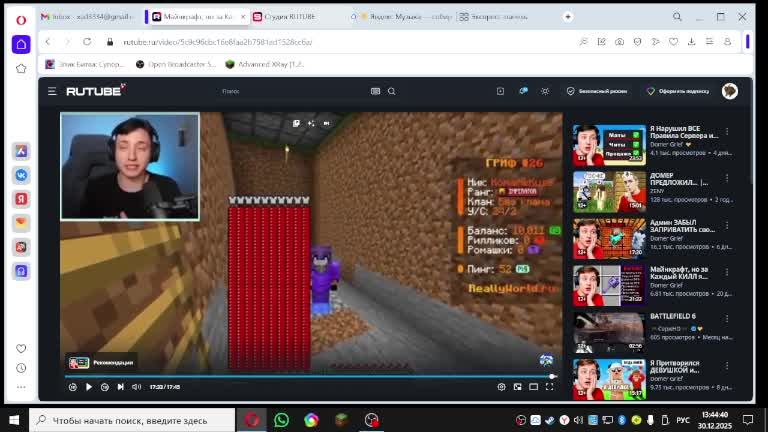
Task: Open VK in the Opera sidebar
Action: tap(21, 175)
